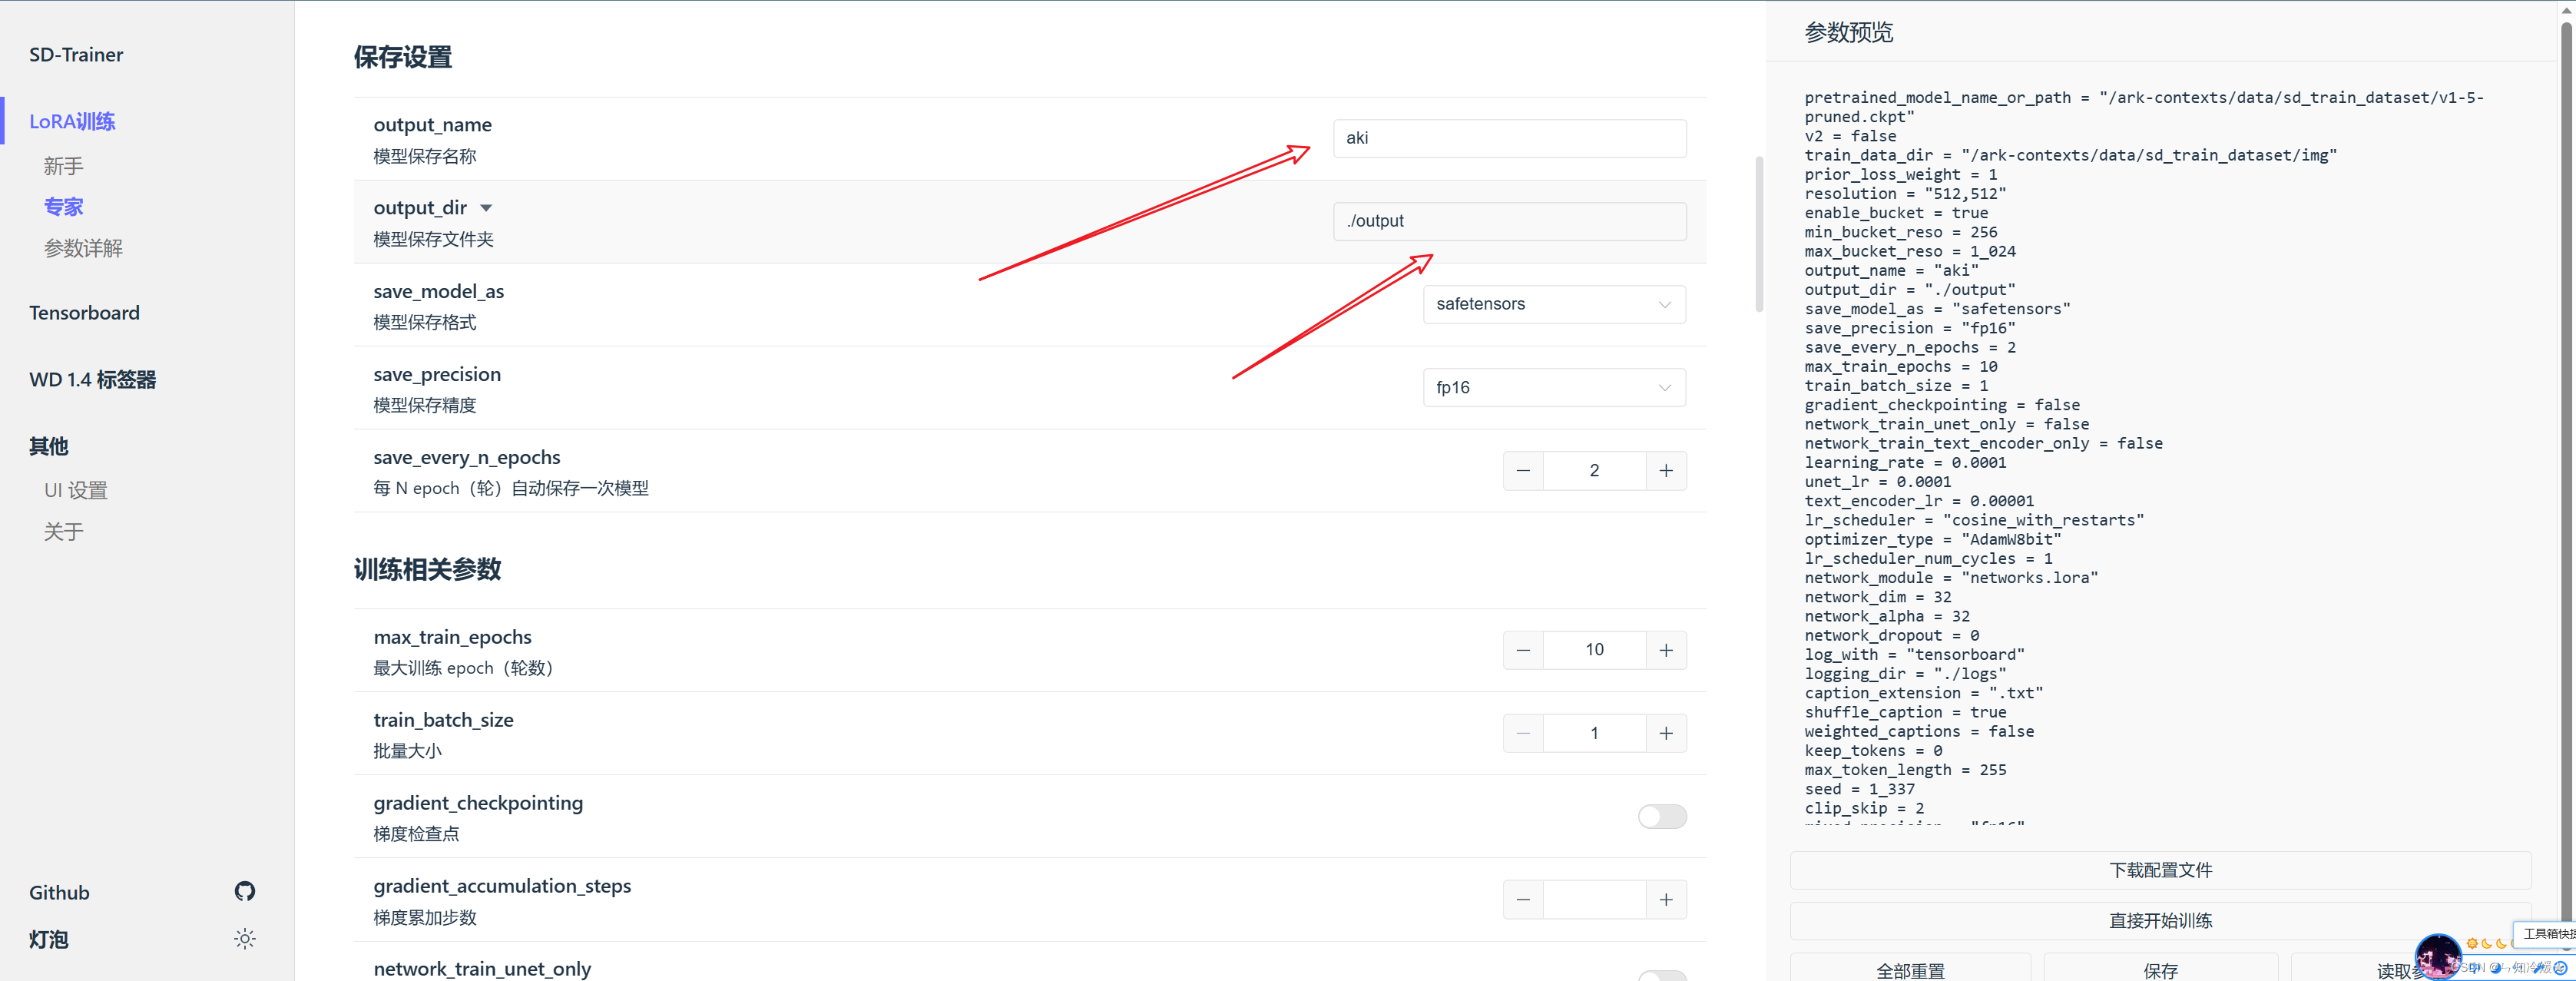Open Tensorboard in the sidebar
The image size is (2576, 981).
[x=84, y=313]
